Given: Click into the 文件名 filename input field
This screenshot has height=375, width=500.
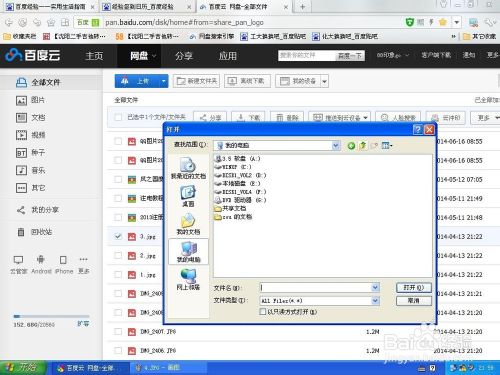Looking at the screenshot, I should click(x=315, y=288).
